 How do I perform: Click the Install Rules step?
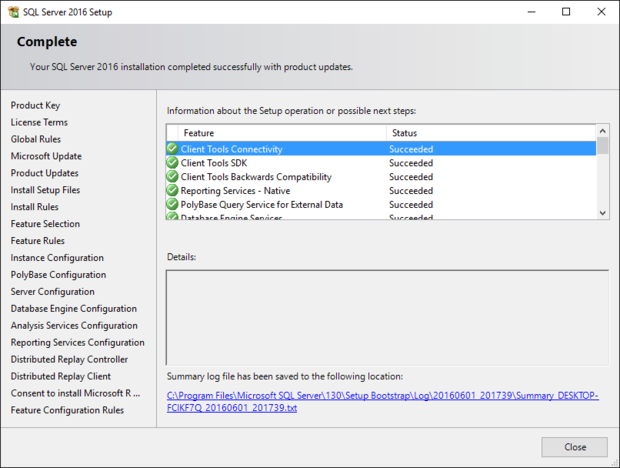click(x=34, y=207)
